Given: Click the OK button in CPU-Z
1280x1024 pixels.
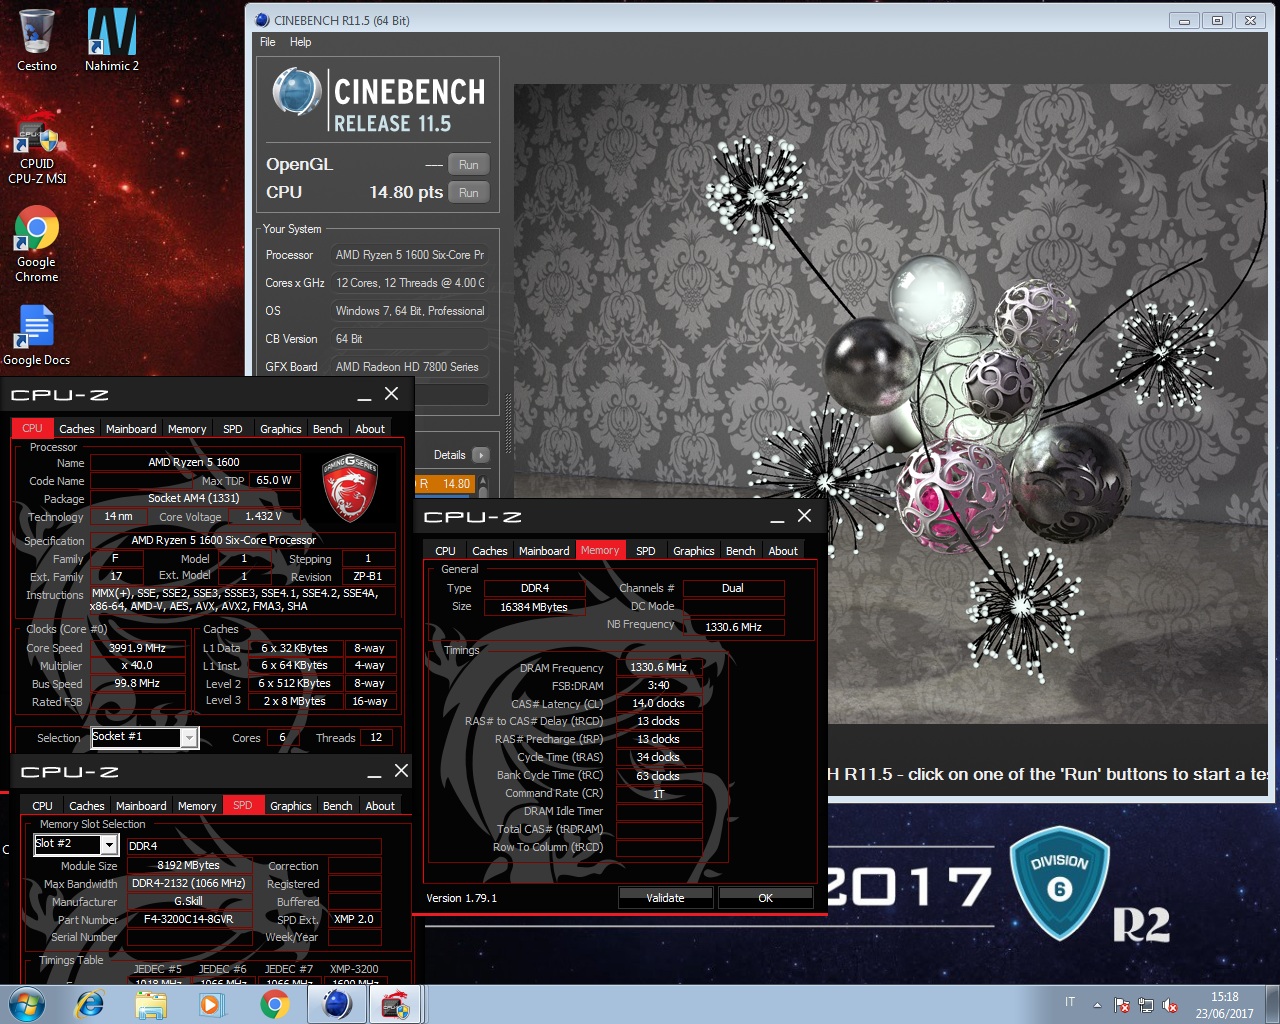Looking at the screenshot, I should (765, 898).
